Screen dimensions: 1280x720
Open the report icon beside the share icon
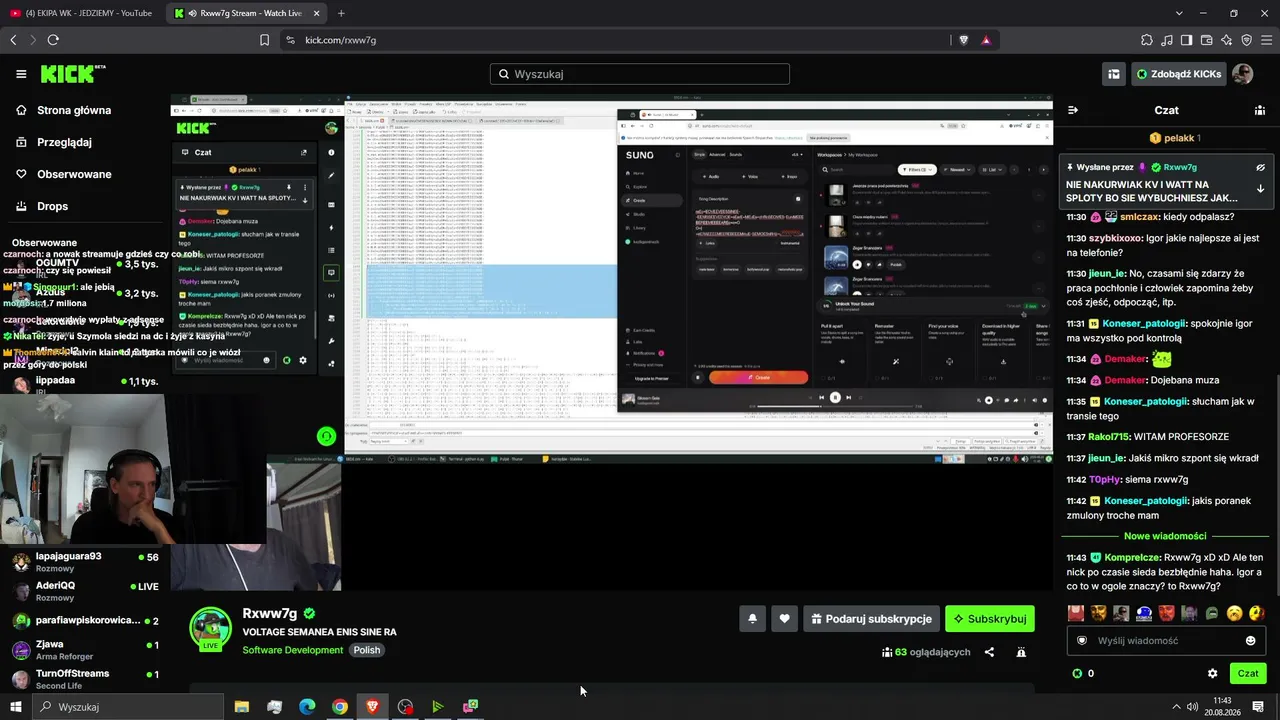coord(1021,652)
